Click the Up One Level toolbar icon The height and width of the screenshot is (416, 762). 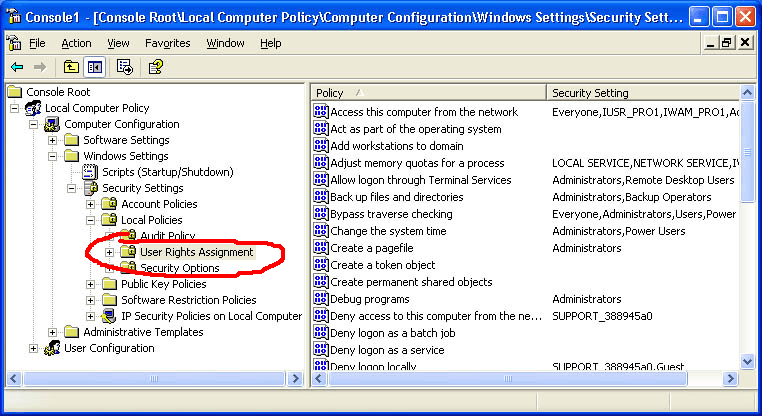pos(71,67)
